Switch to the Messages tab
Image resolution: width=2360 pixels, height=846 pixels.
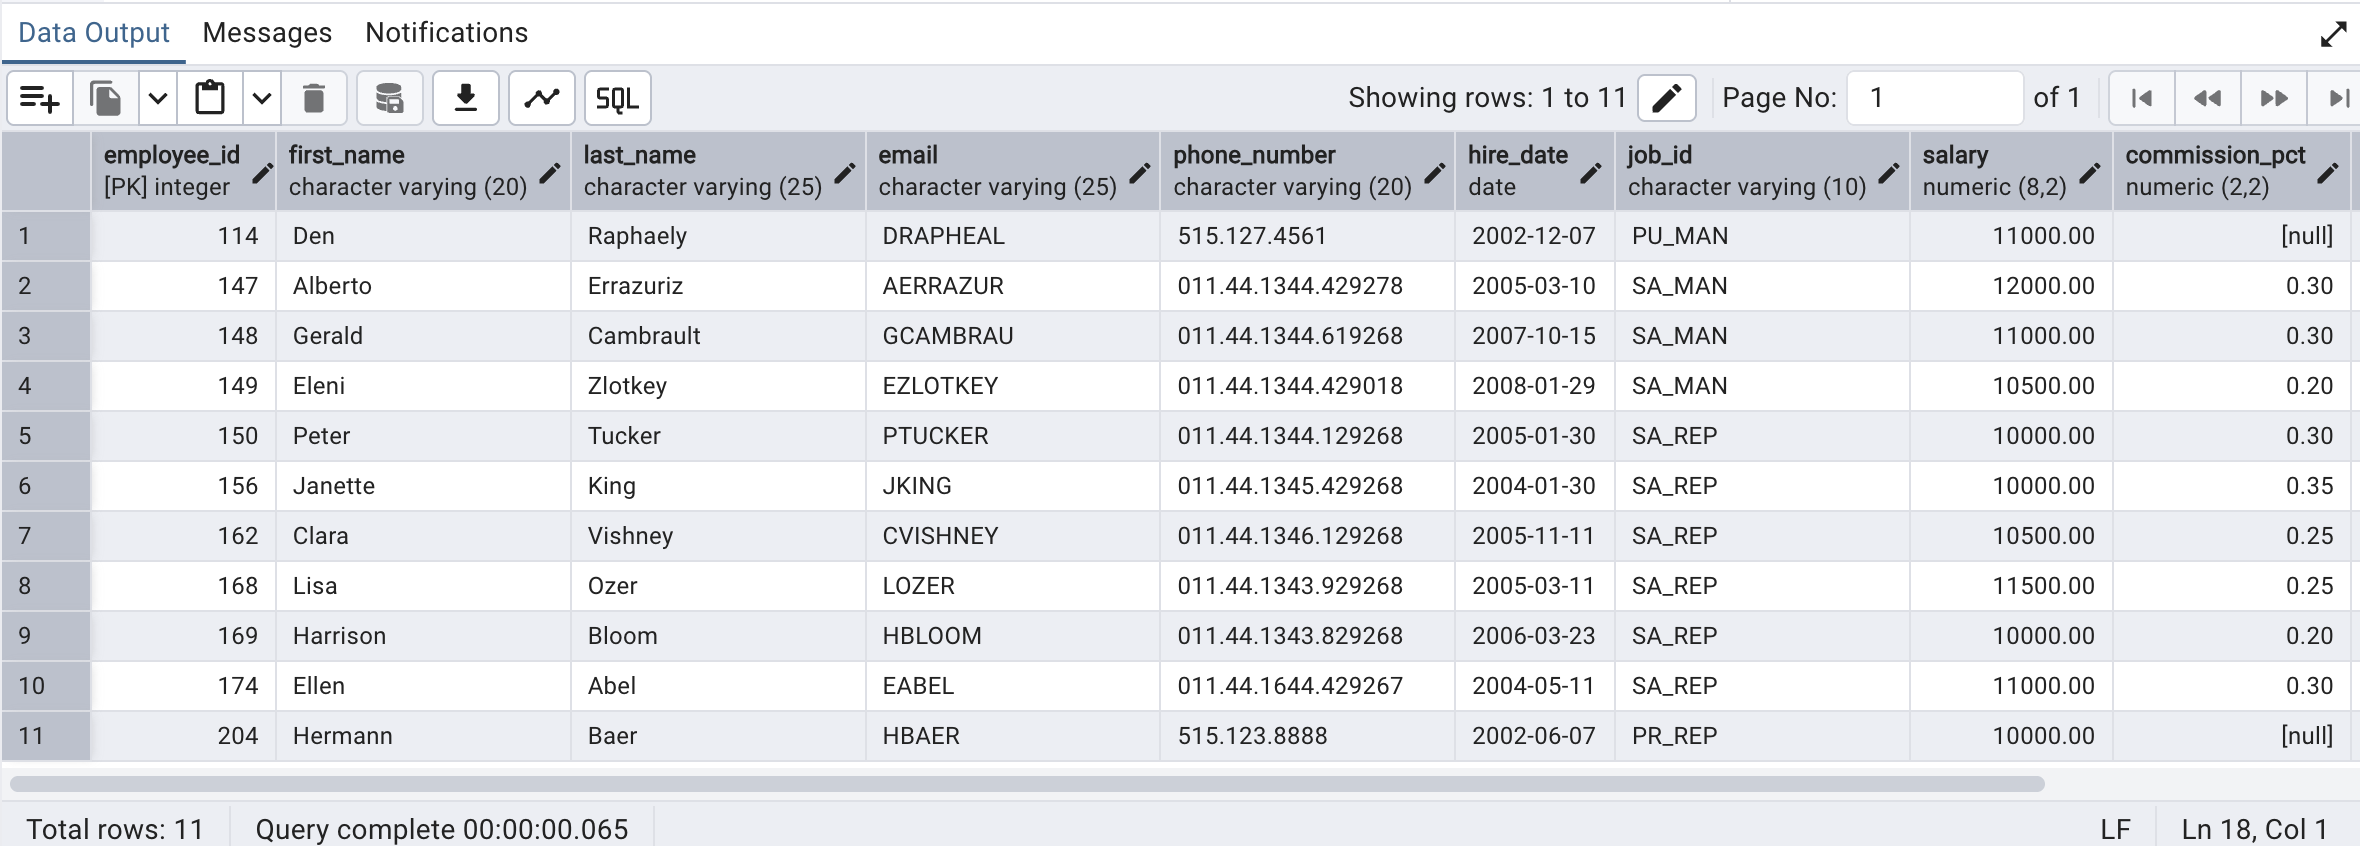[x=267, y=33]
